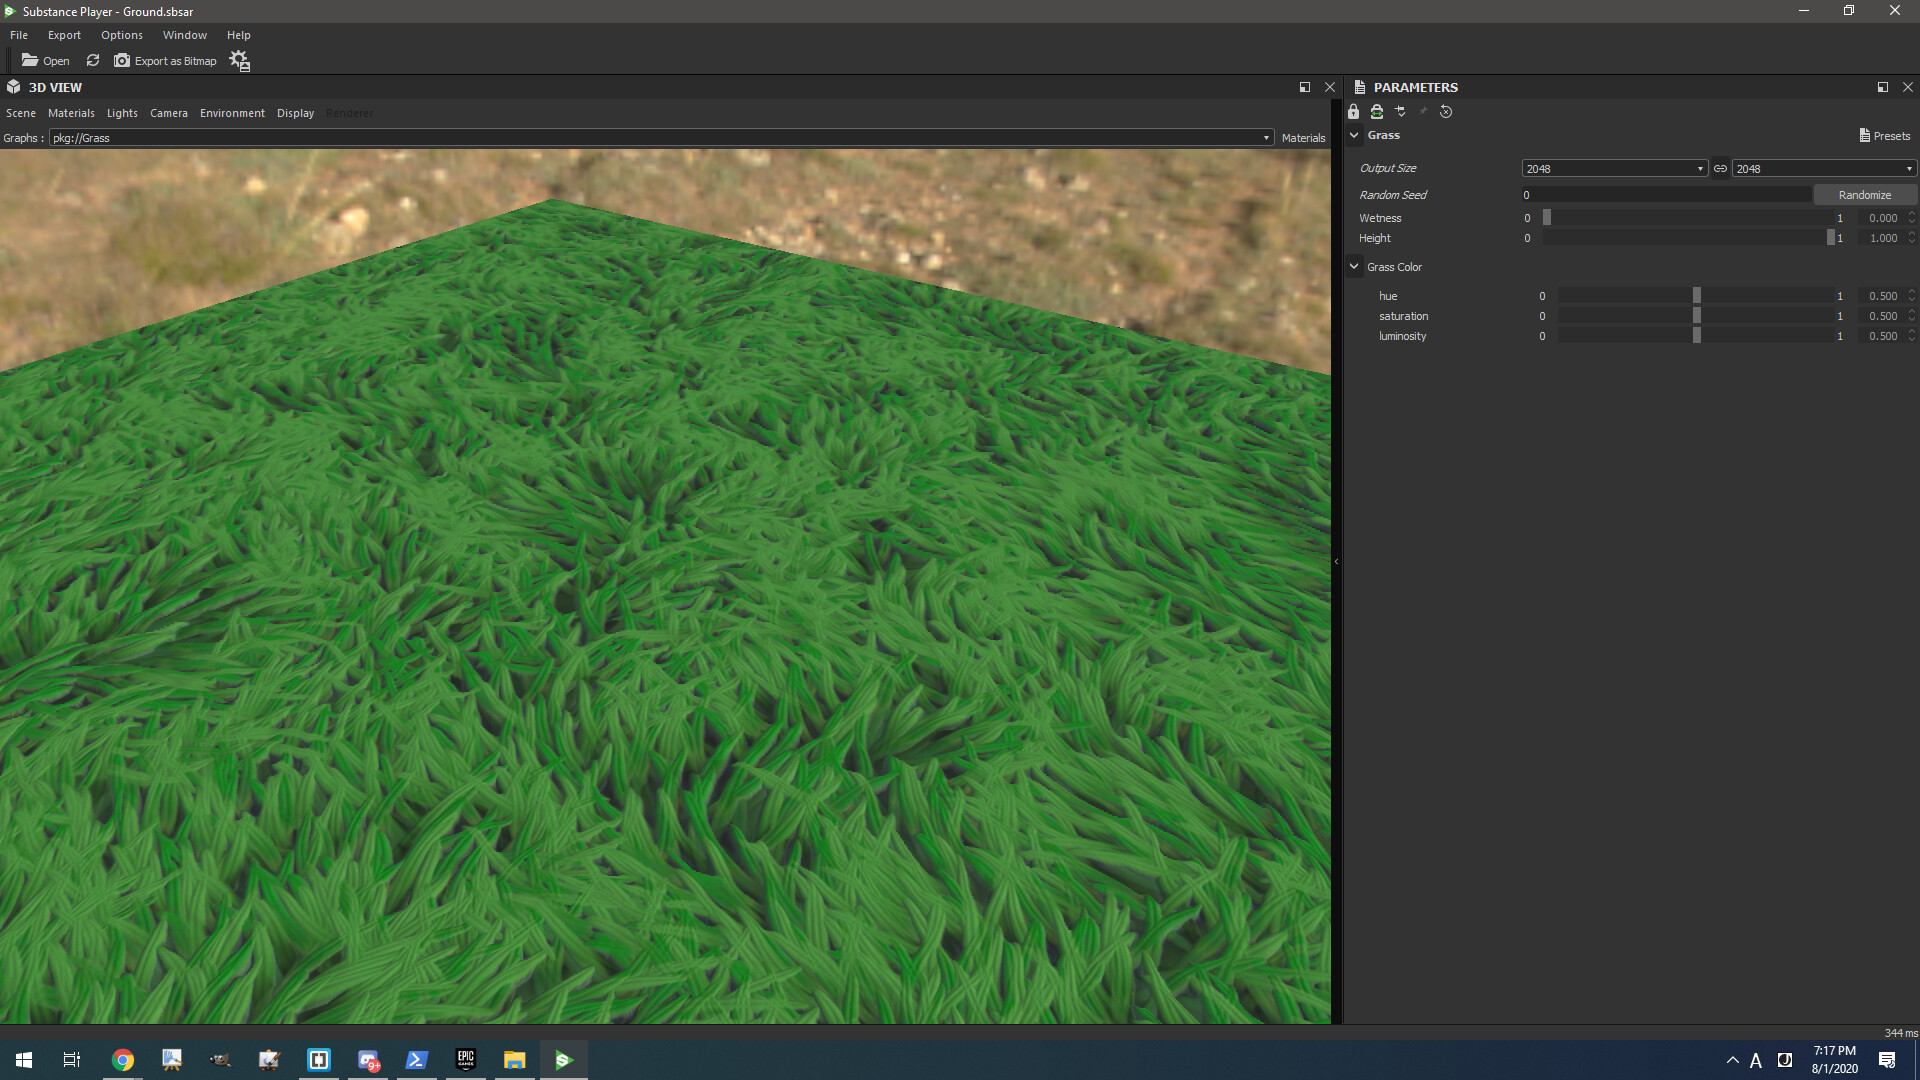Toggle the detach Parameters panel icon
This screenshot has height=1080, width=1920.
point(1883,87)
